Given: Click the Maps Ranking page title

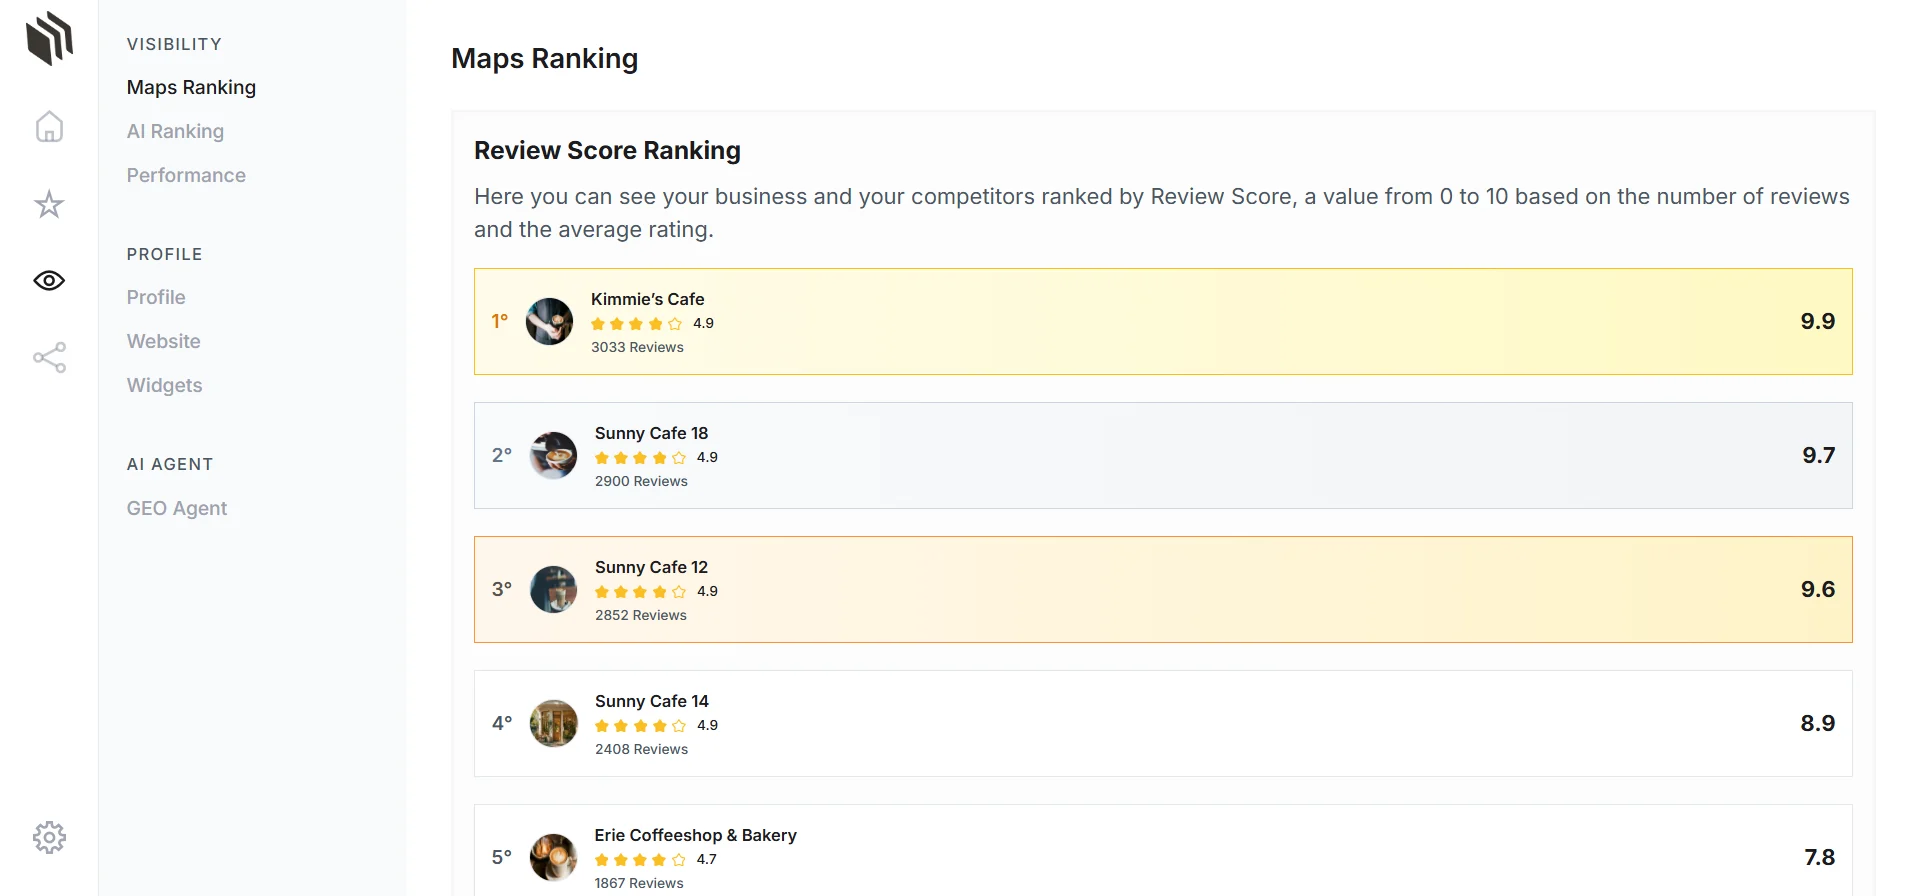Looking at the screenshot, I should click(x=544, y=58).
